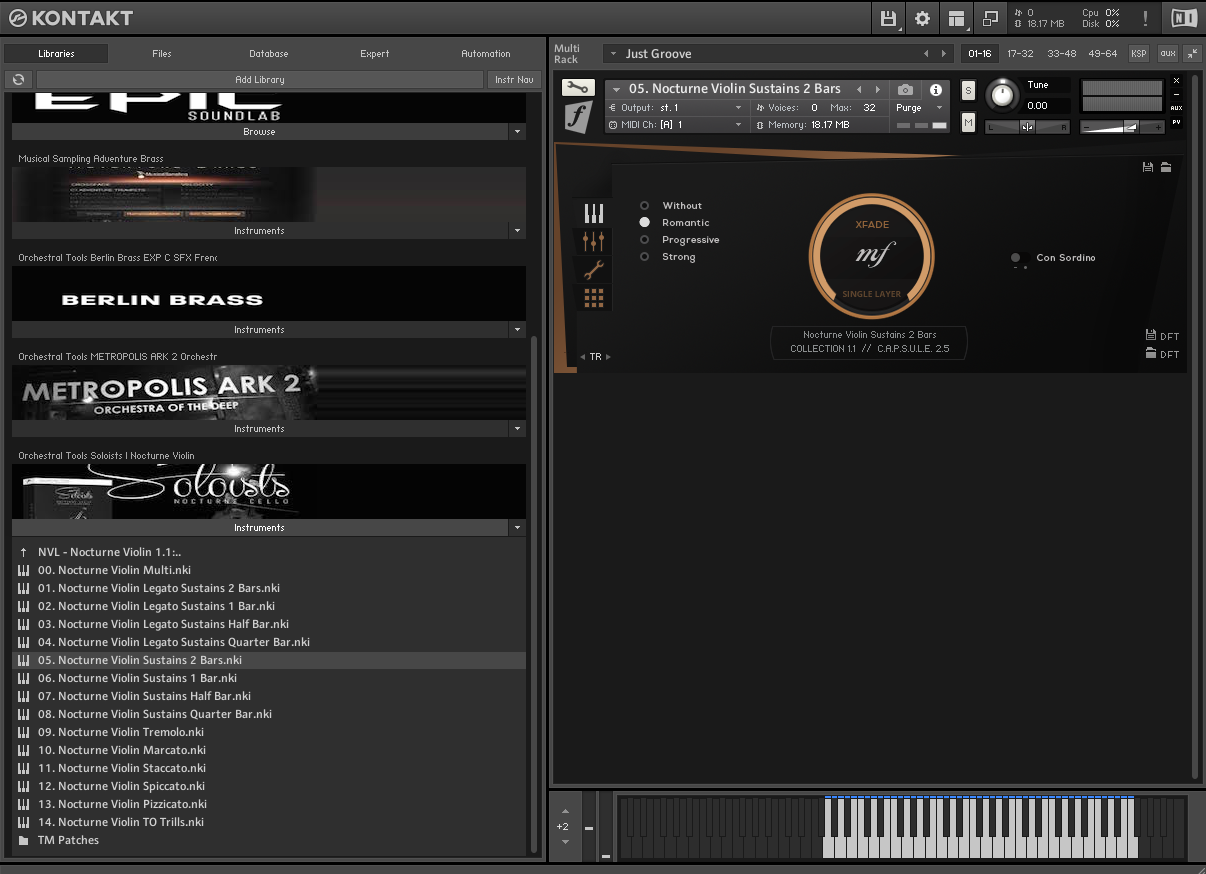Click the Add Library button

260,79
